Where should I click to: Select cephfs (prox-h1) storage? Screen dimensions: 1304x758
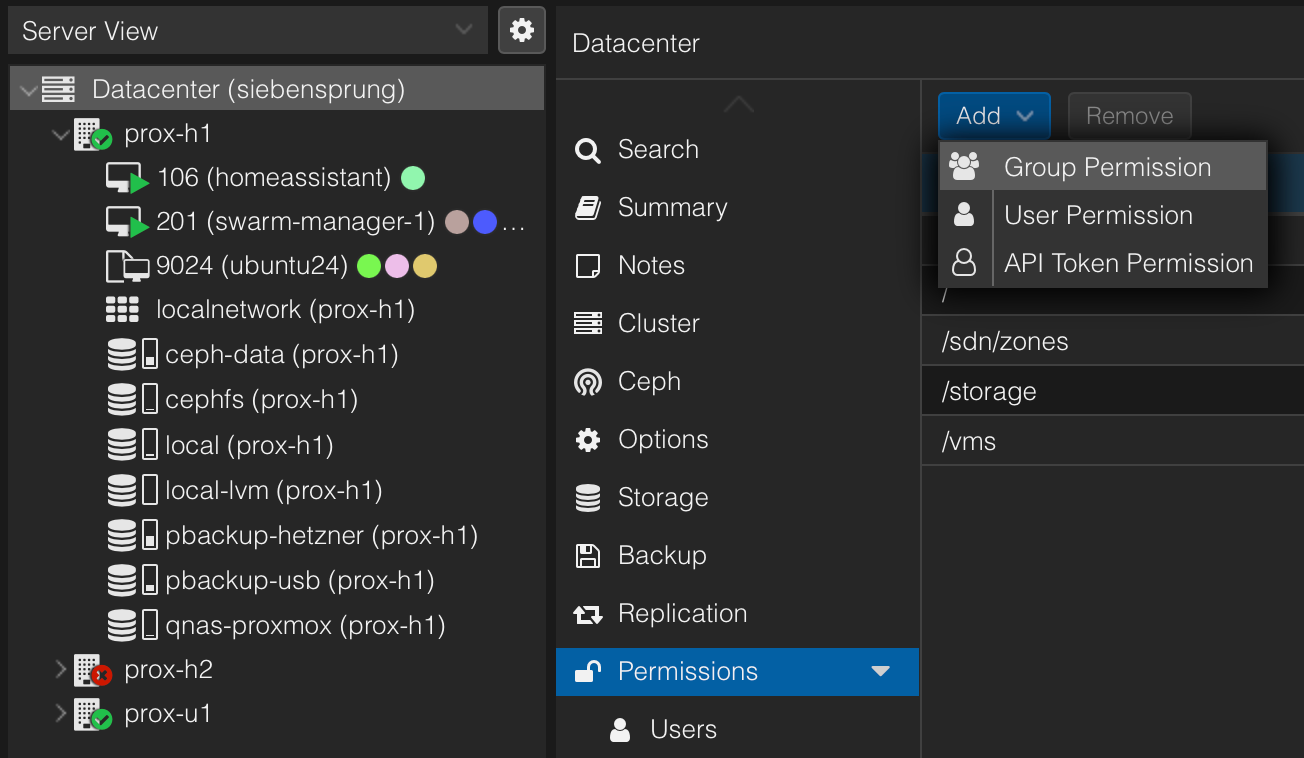276,400
